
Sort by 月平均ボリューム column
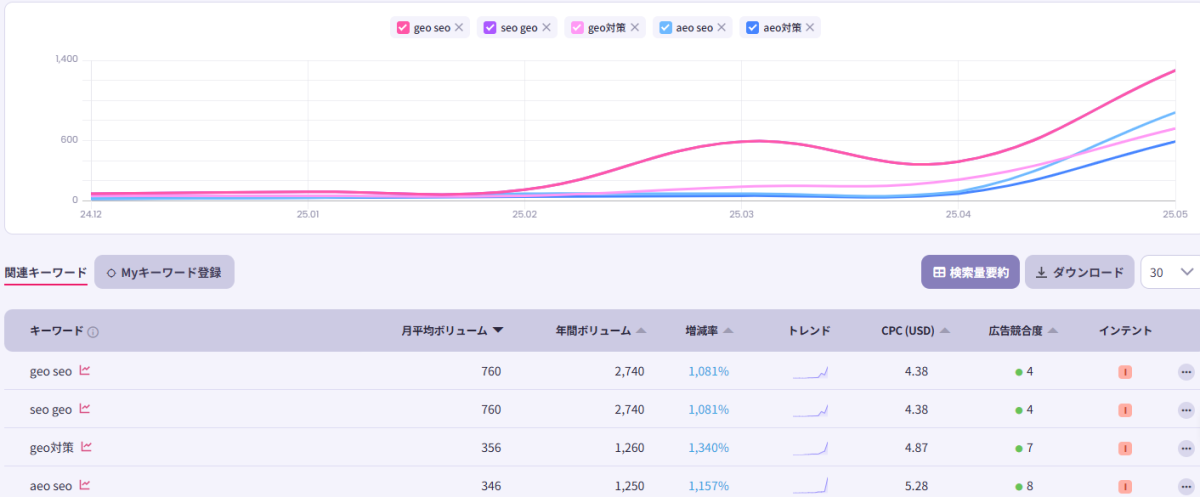[452, 330]
